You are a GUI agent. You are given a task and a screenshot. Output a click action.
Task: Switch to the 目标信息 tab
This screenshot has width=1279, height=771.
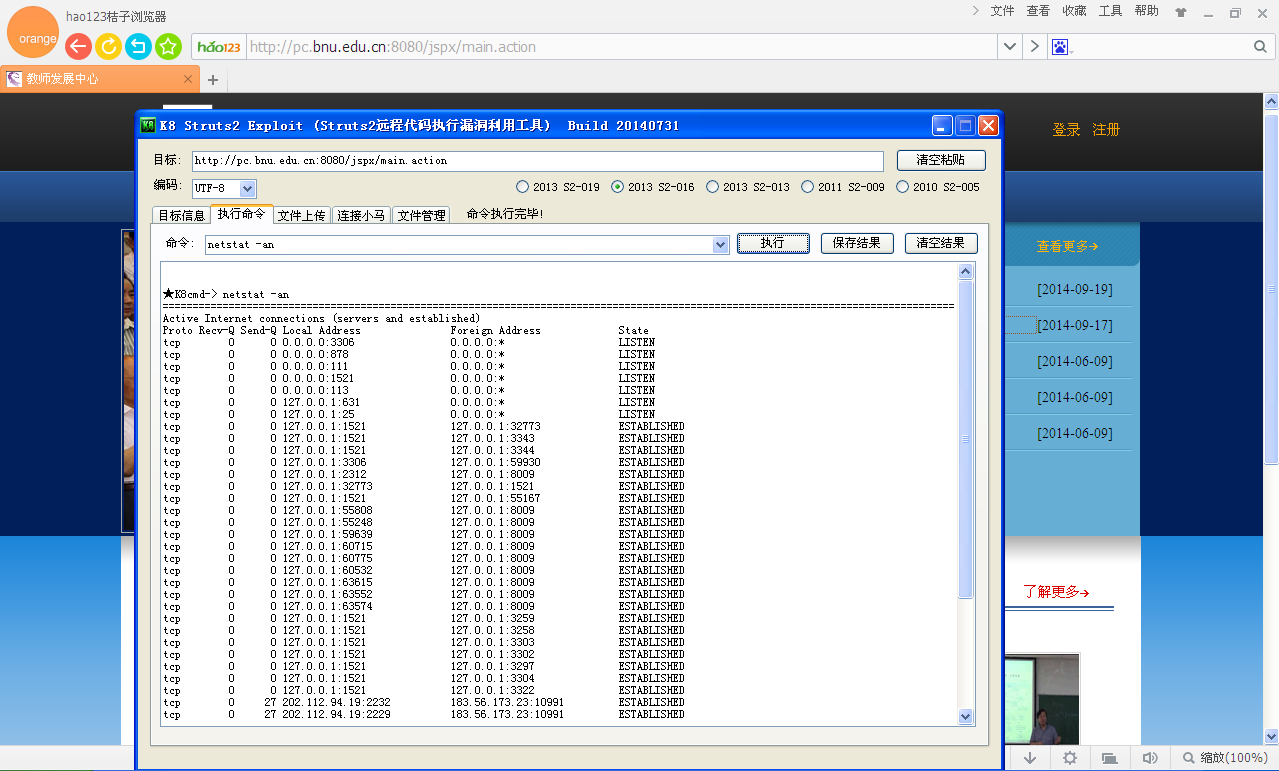point(181,215)
